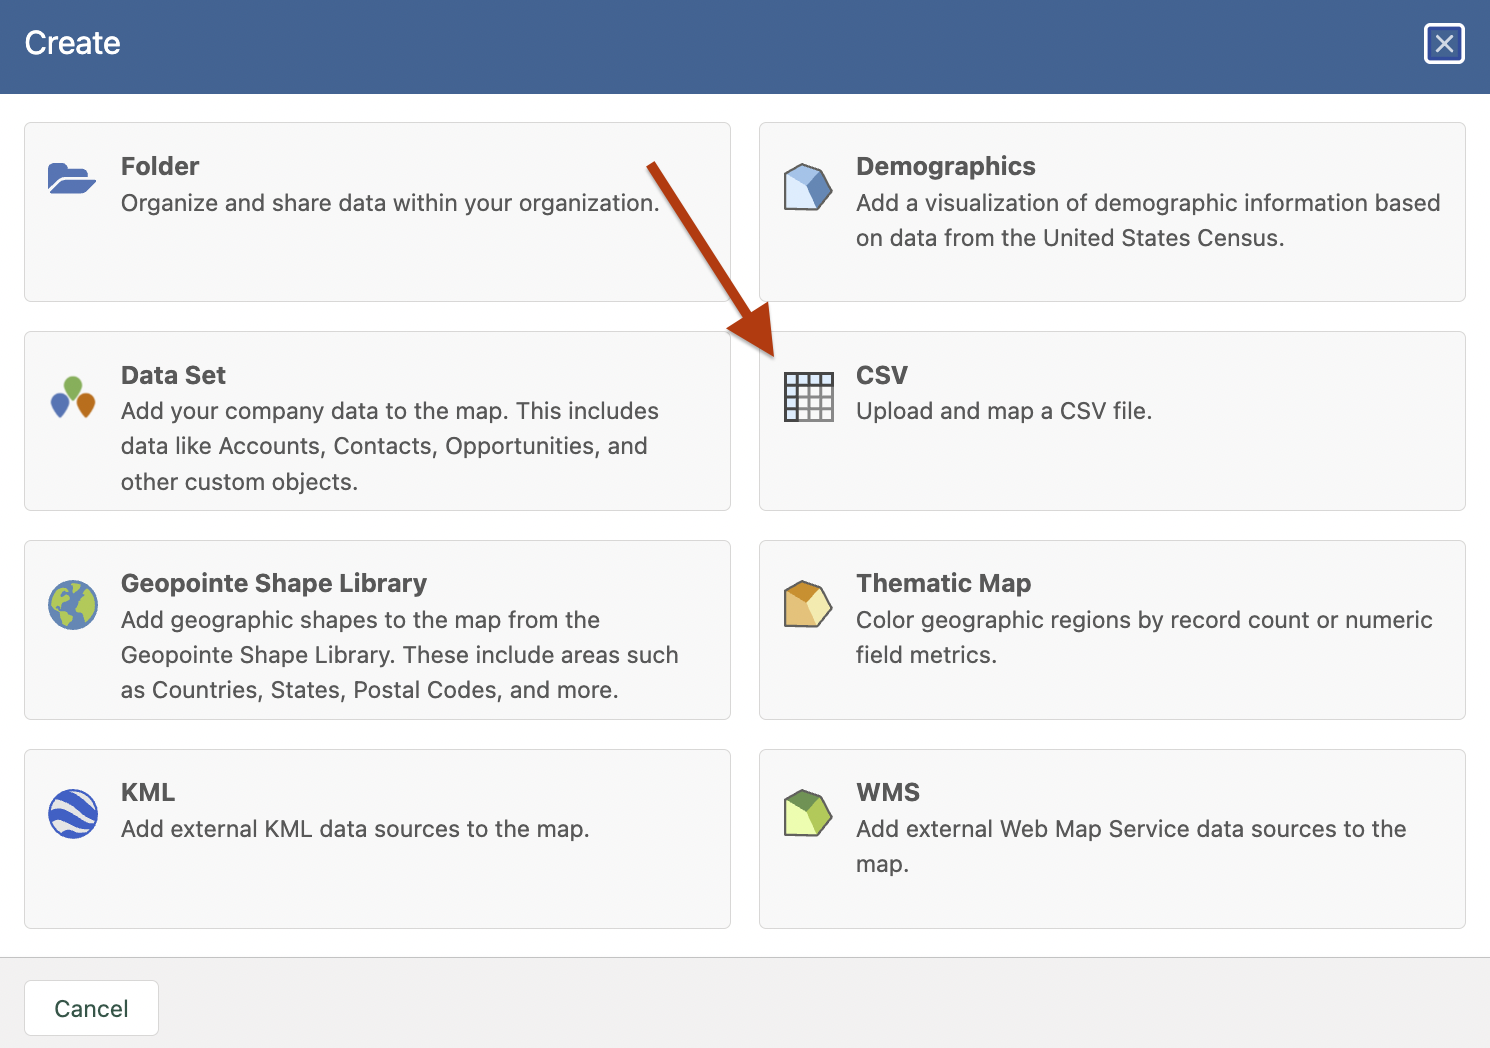
Task: Click 'Add external KML data sources' description
Action: [x=355, y=829]
